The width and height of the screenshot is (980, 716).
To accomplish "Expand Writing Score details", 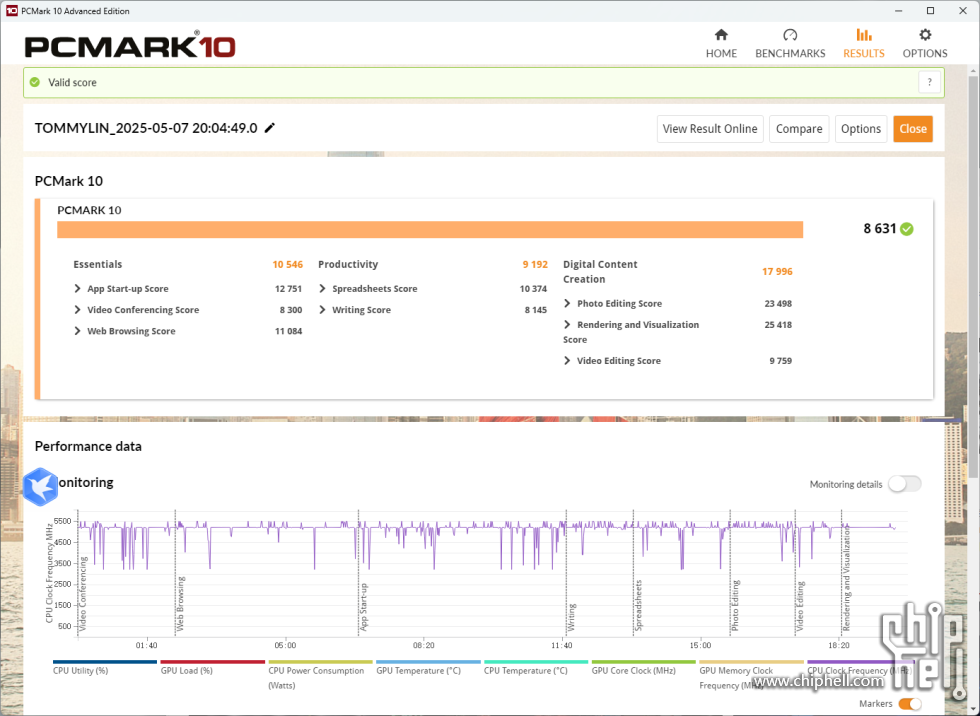I will click(322, 310).
